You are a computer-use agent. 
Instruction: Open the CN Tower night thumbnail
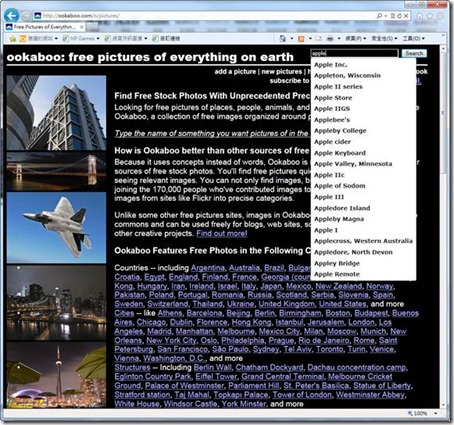click(56, 375)
